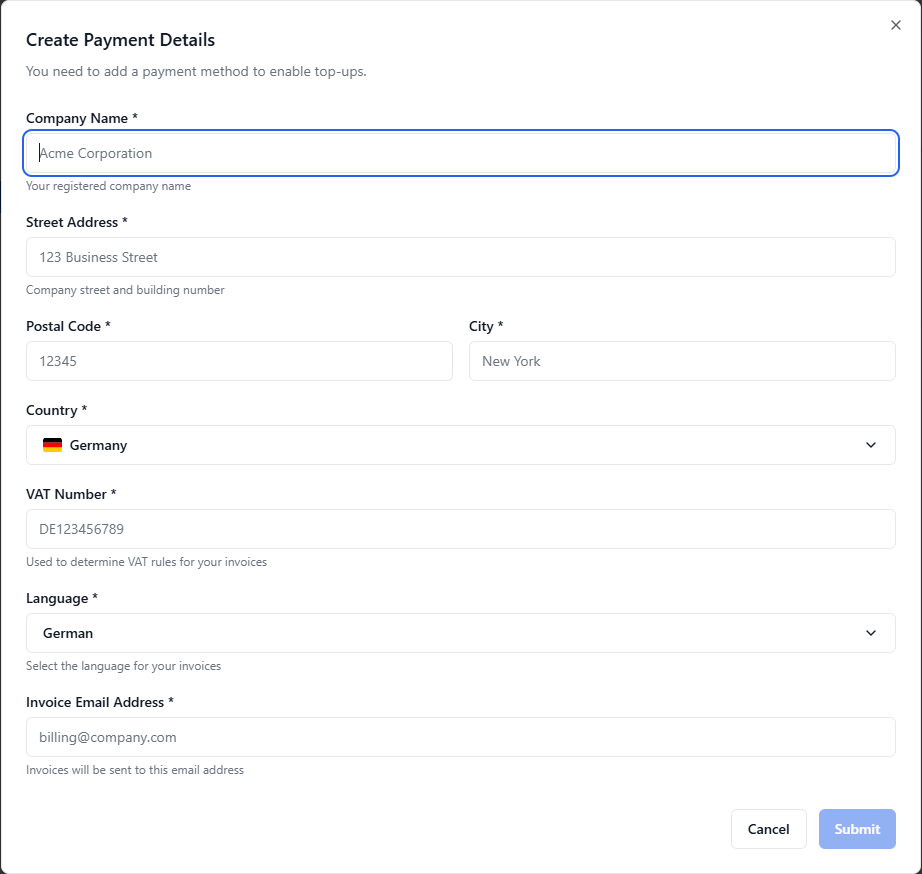Focus the VAT Number input field

[460, 529]
